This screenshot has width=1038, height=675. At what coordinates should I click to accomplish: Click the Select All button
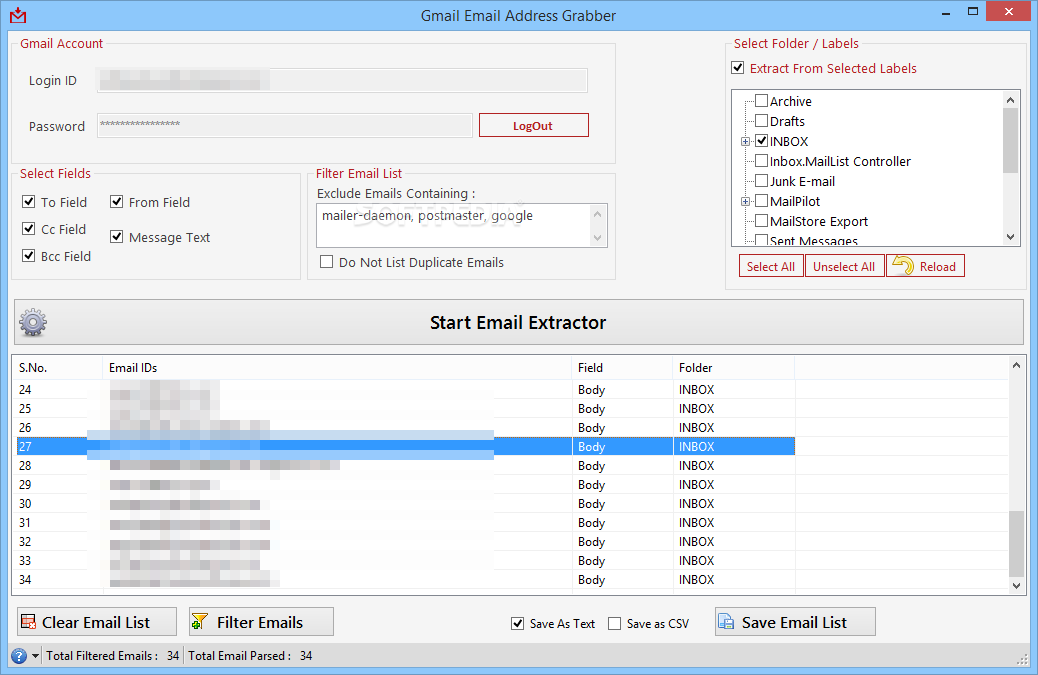(771, 266)
